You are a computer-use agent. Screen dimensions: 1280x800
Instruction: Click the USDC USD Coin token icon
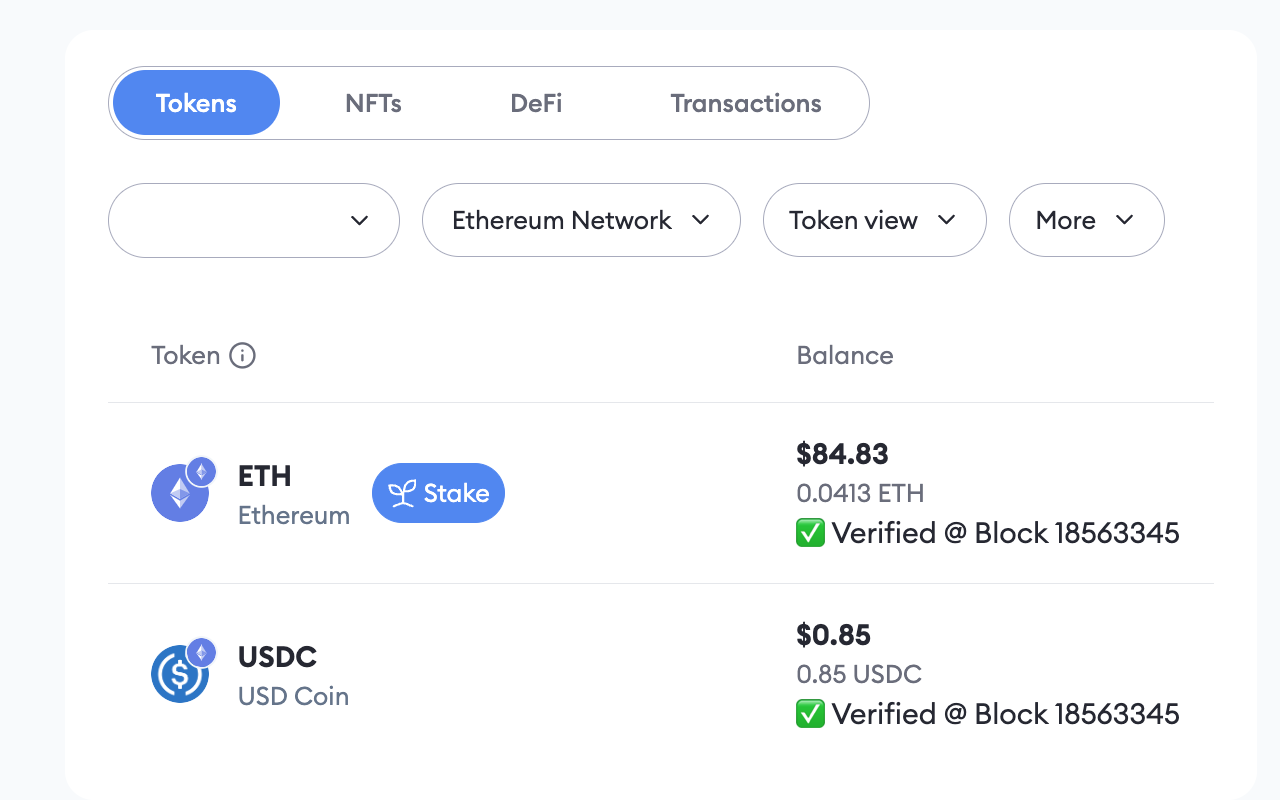181,672
